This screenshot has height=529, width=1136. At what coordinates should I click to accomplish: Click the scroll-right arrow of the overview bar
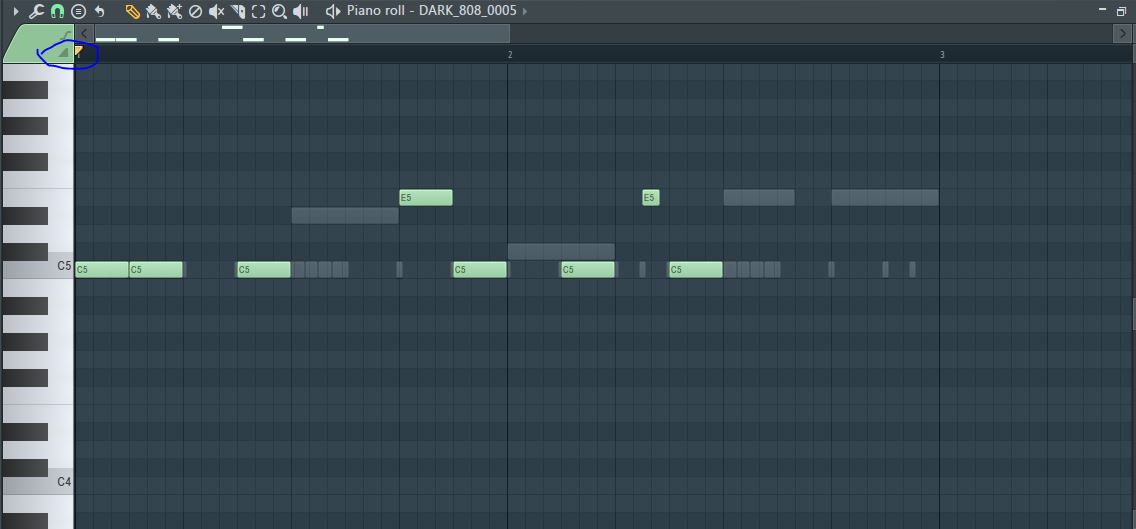[x=1120, y=33]
